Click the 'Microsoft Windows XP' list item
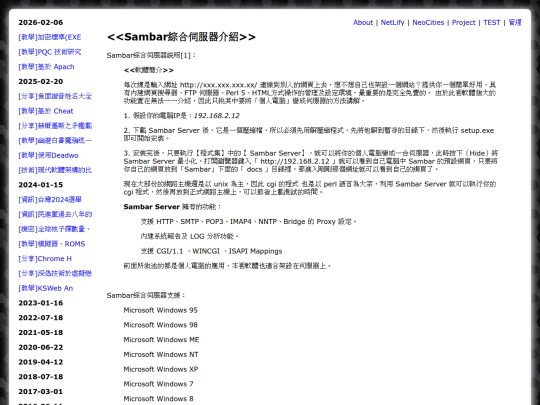 (x=161, y=369)
